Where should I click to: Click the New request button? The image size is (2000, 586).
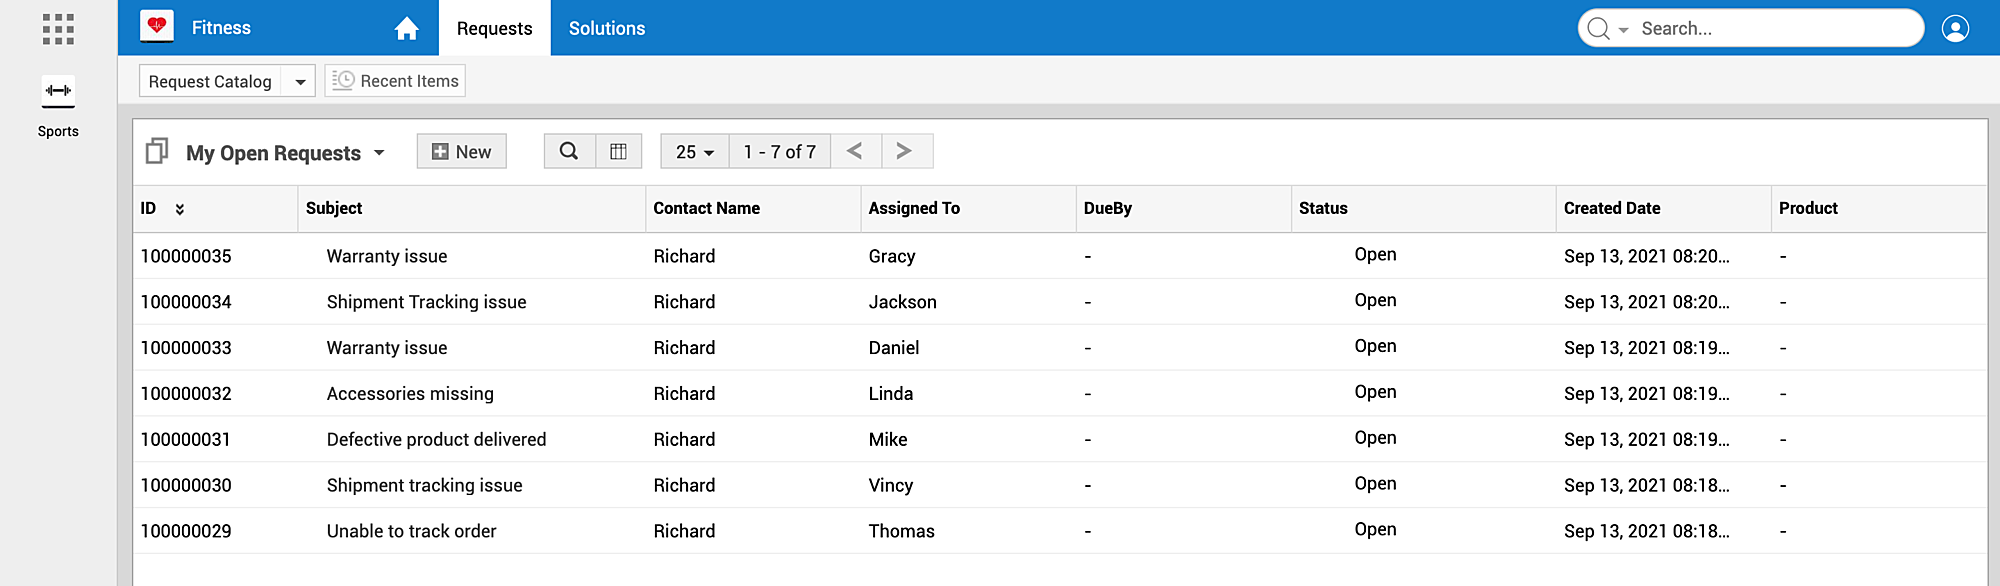pyautogui.click(x=461, y=152)
